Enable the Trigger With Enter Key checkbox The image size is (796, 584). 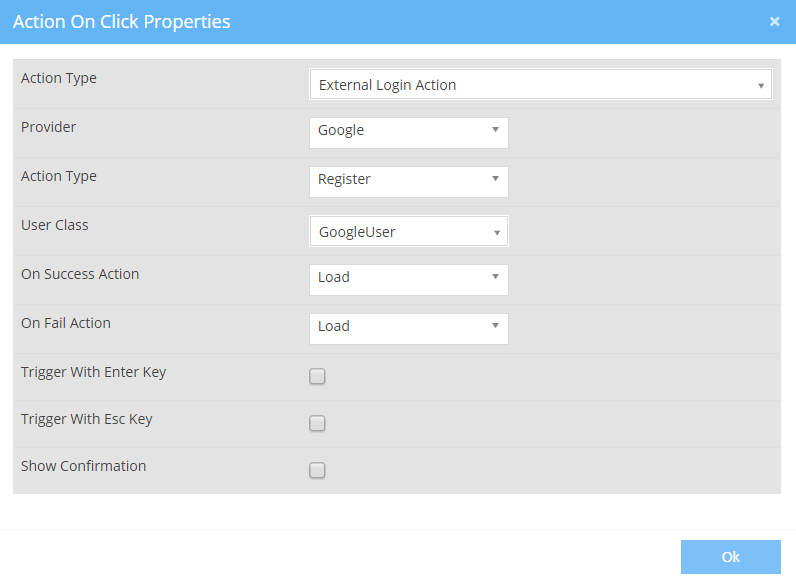[317, 377]
